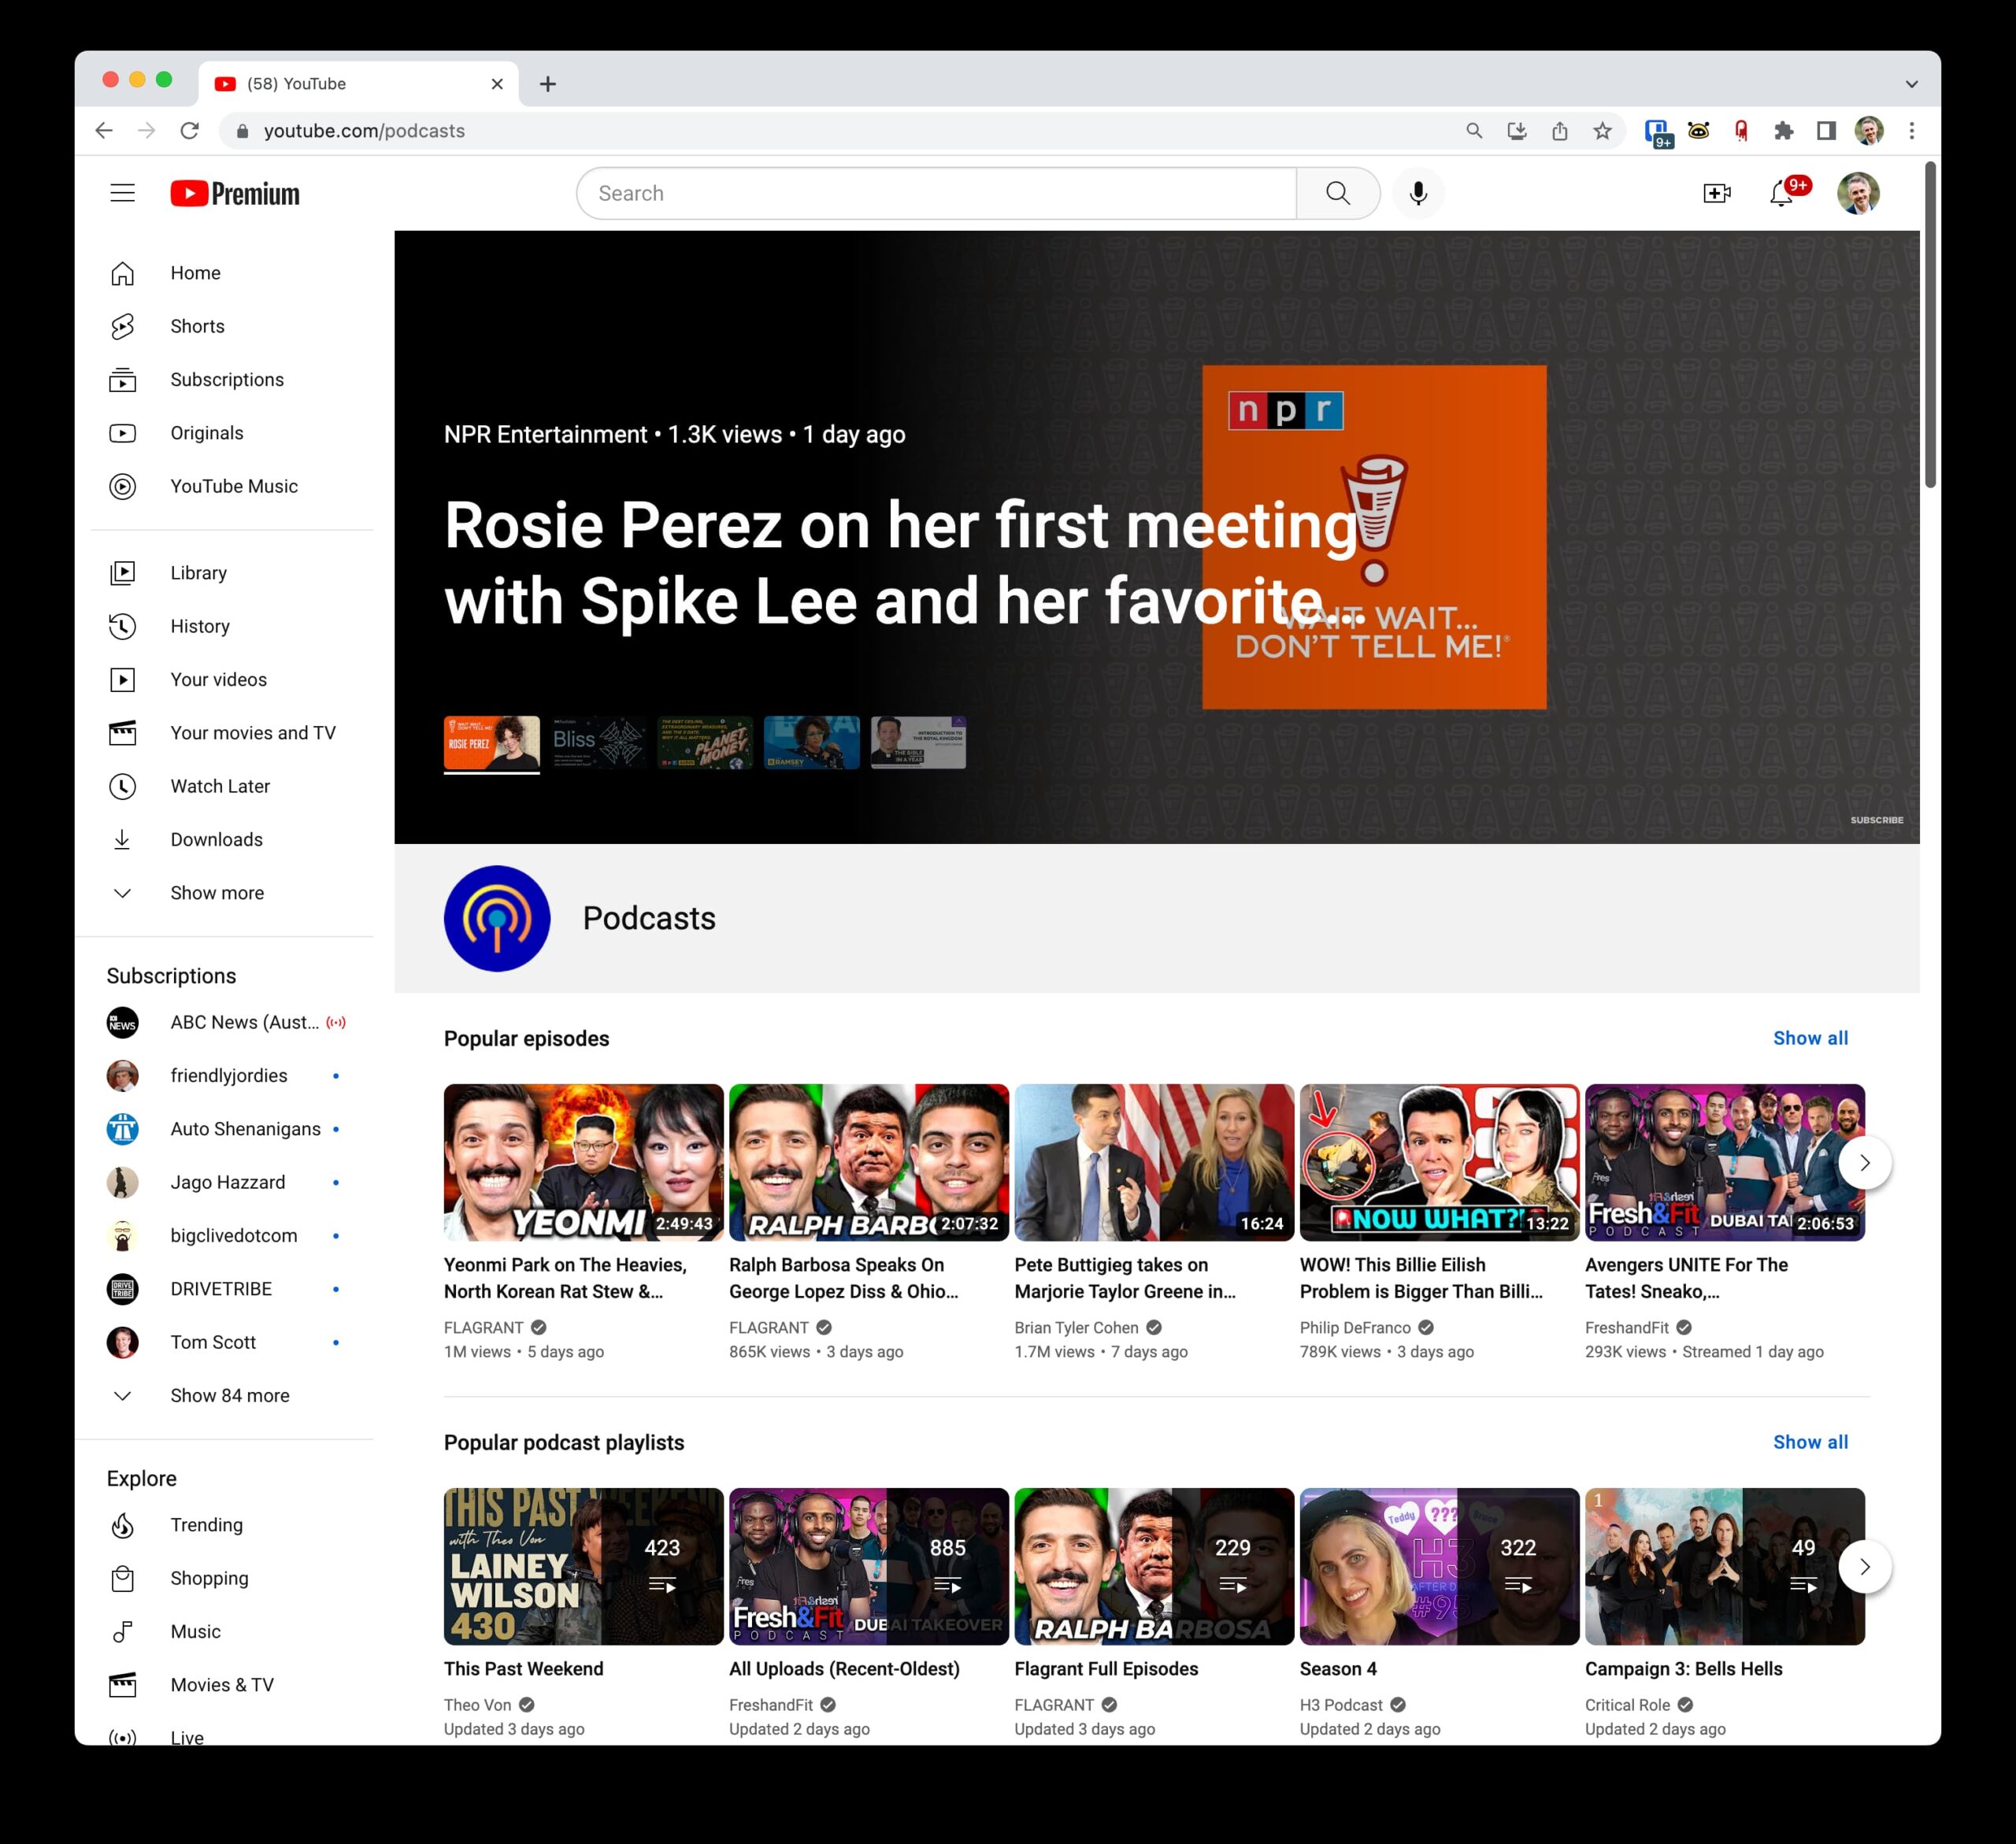Click the Subscribe watermark on hero banner

pyautogui.click(x=1876, y=820)
